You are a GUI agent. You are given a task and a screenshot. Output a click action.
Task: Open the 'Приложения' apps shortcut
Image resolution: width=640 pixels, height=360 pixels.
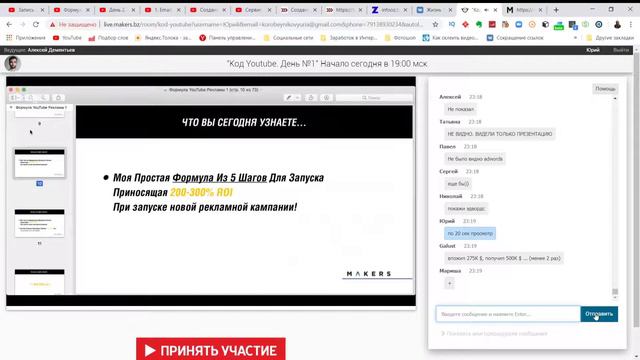click(26, 38)
